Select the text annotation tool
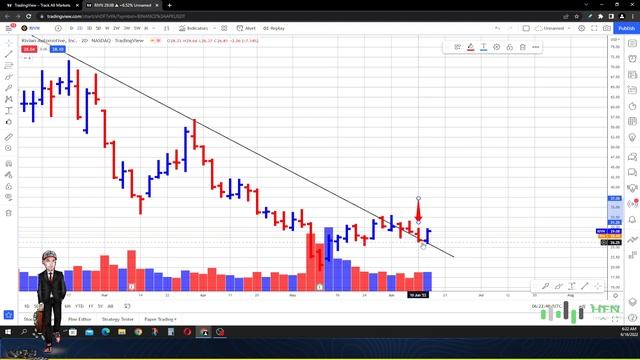Image resolution: width=640 pixels, height=360 pixels. pyautogui.click(x=9, y=111)
